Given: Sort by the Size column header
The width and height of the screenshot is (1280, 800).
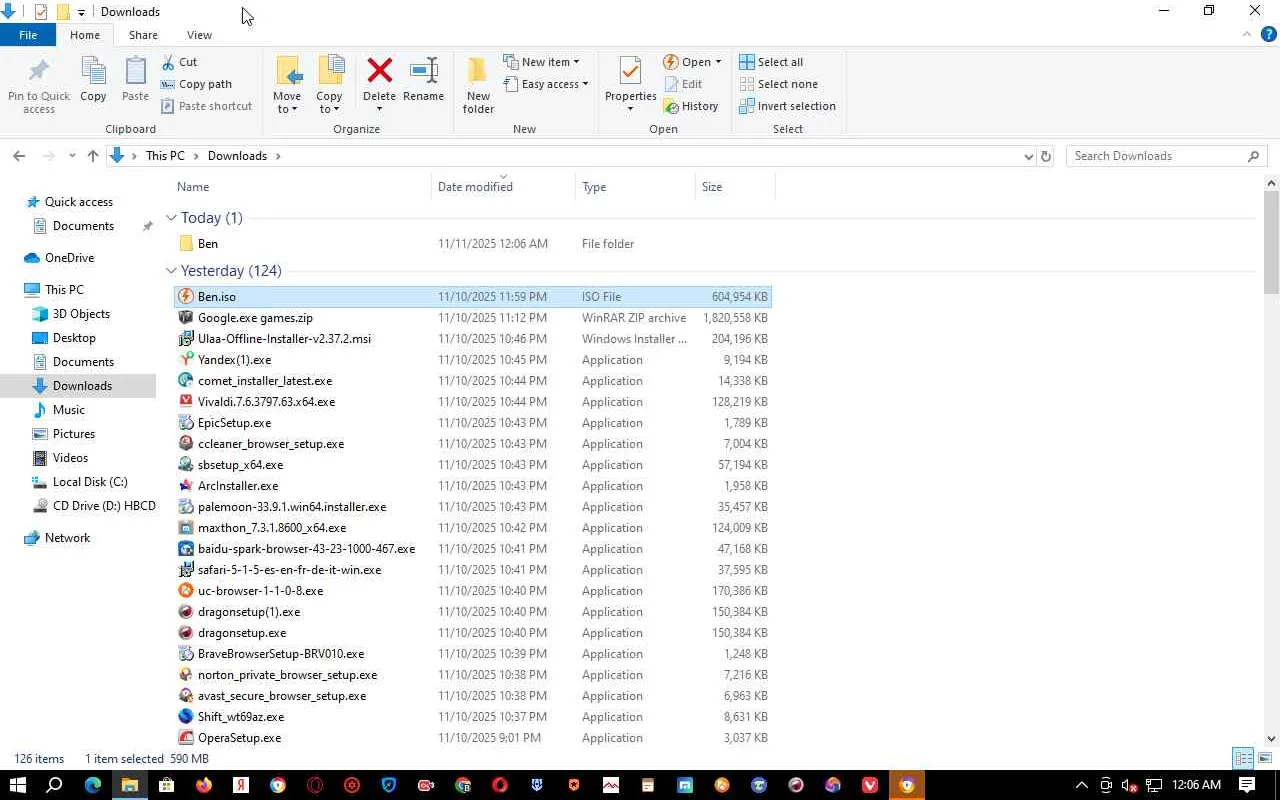Looking at the screenshot, I should 735,187.
